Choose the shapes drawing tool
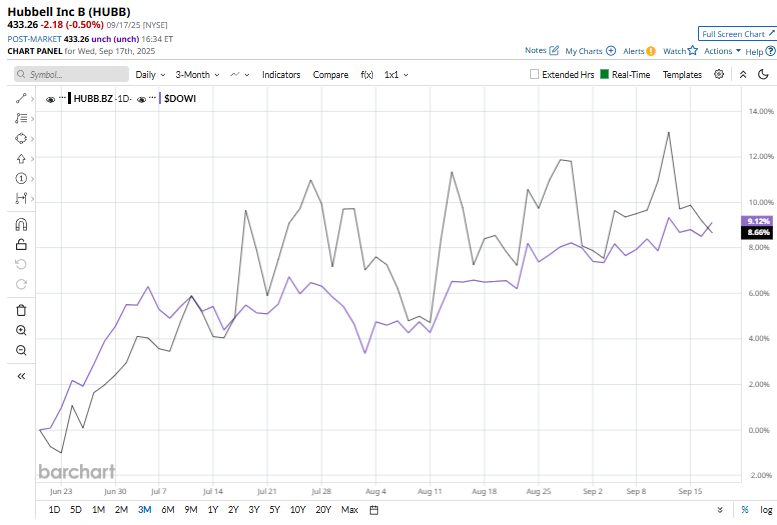 click(x=21, y=138)
